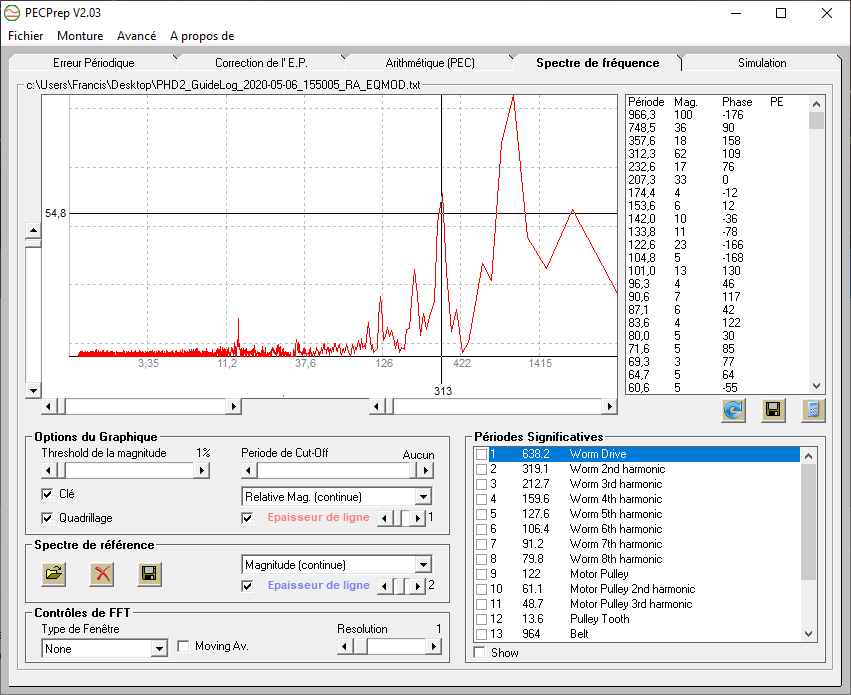This screenshot has width=851, height=695.
Task: Select the Worm 3rd harmonic row
Action: click(x=637, y=484)
